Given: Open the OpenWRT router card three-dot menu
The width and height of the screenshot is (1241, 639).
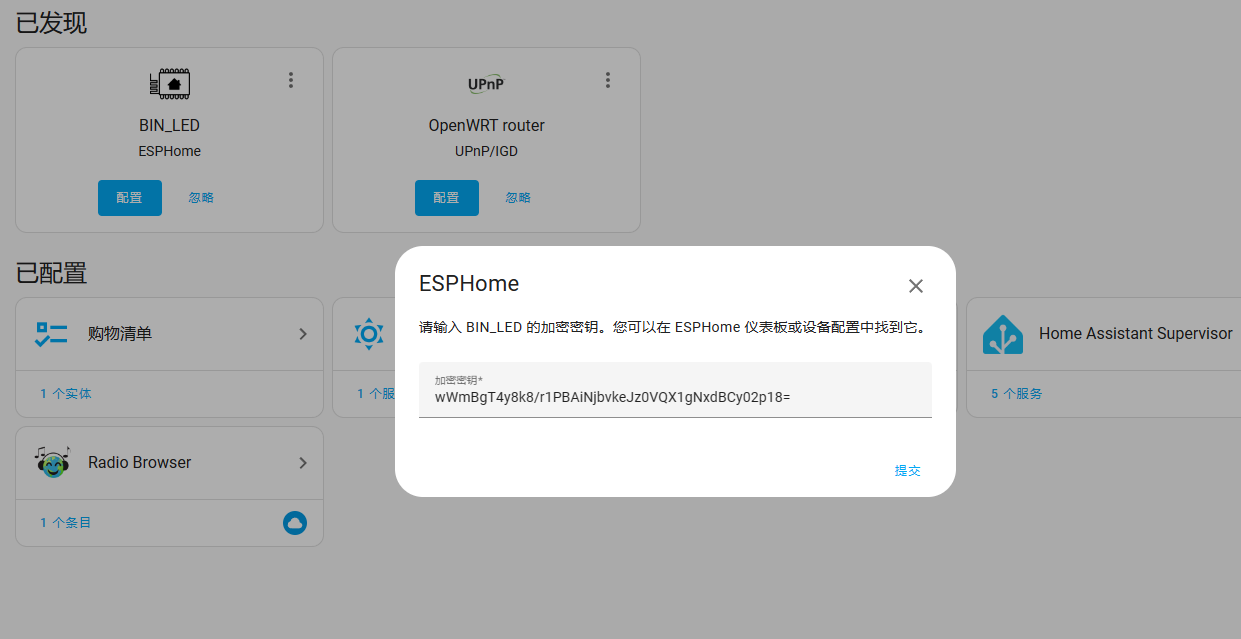Looking at the screenshot, I should point(608,80).
